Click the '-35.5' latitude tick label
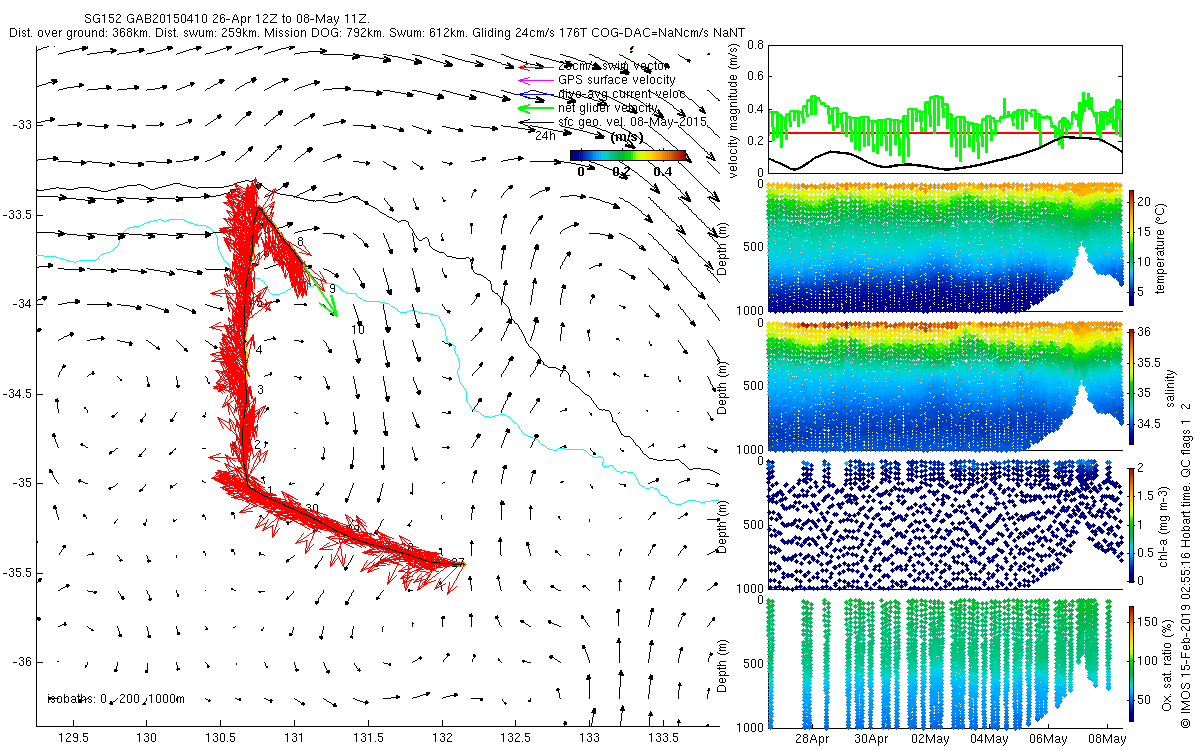The image size is (1200, 750). [x=17, y=573]
